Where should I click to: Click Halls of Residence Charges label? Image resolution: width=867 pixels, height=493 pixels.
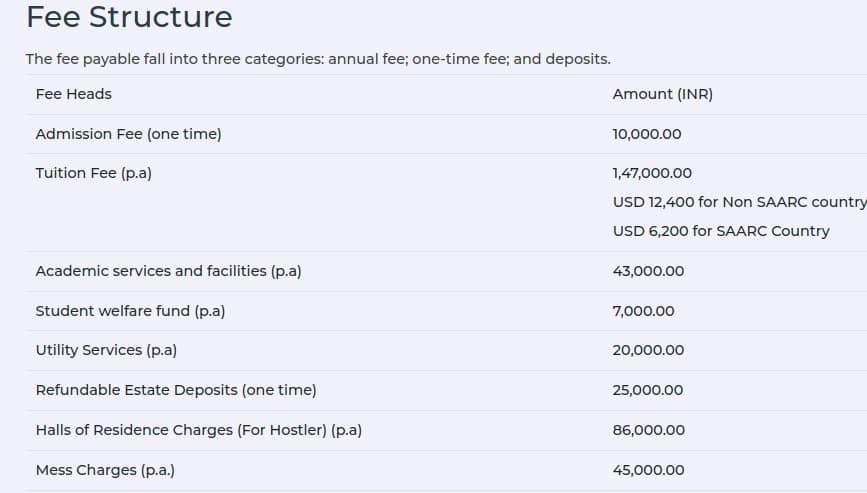(199, 430)
